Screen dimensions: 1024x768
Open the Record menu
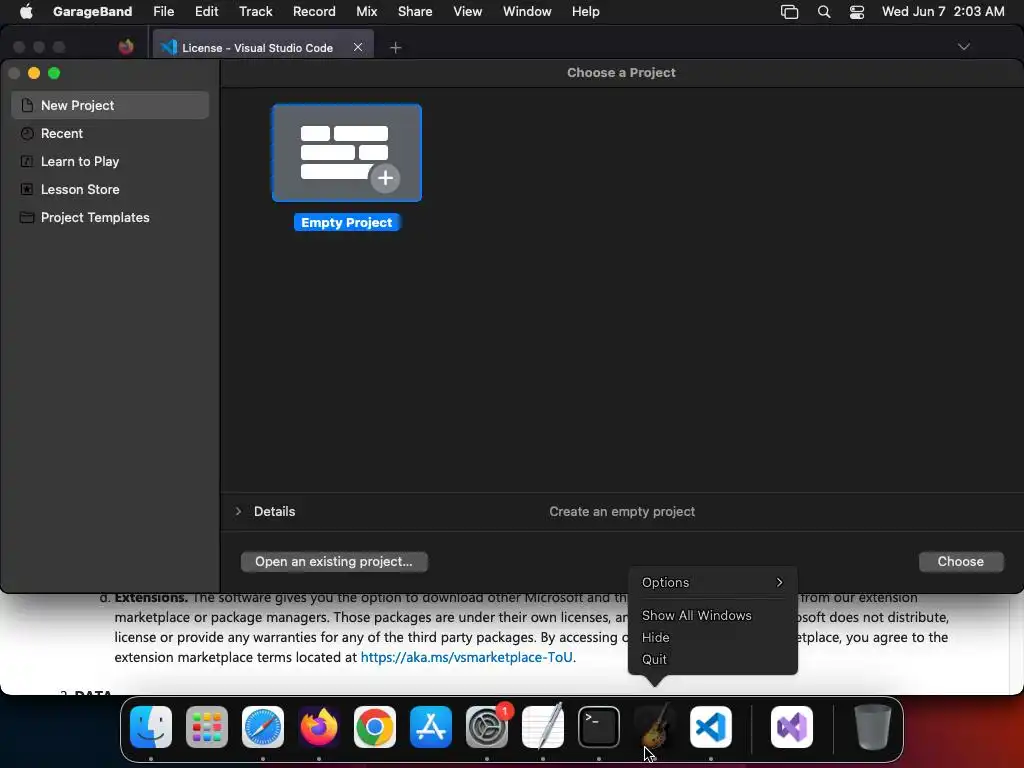314,12
